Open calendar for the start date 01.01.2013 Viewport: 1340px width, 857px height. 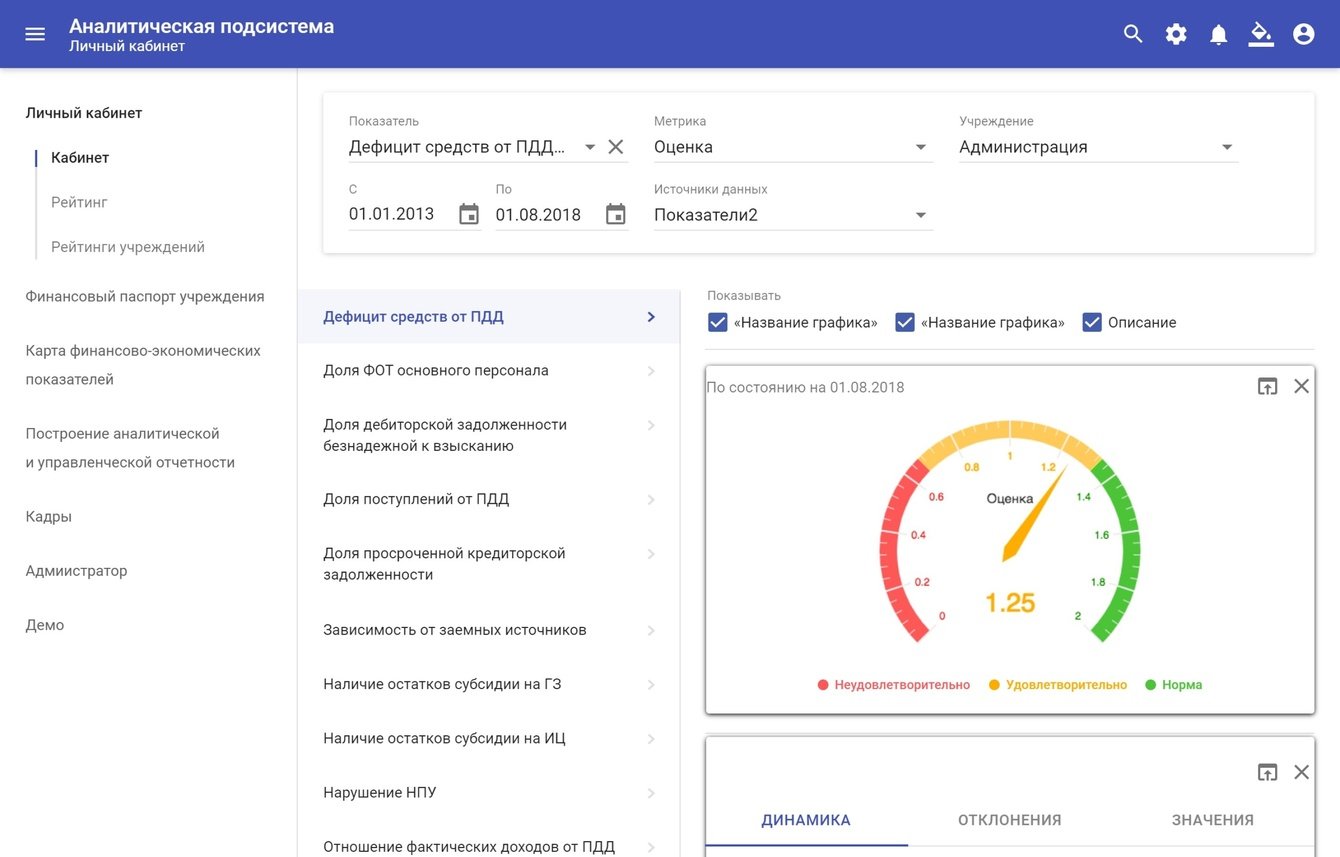(468, 214)
